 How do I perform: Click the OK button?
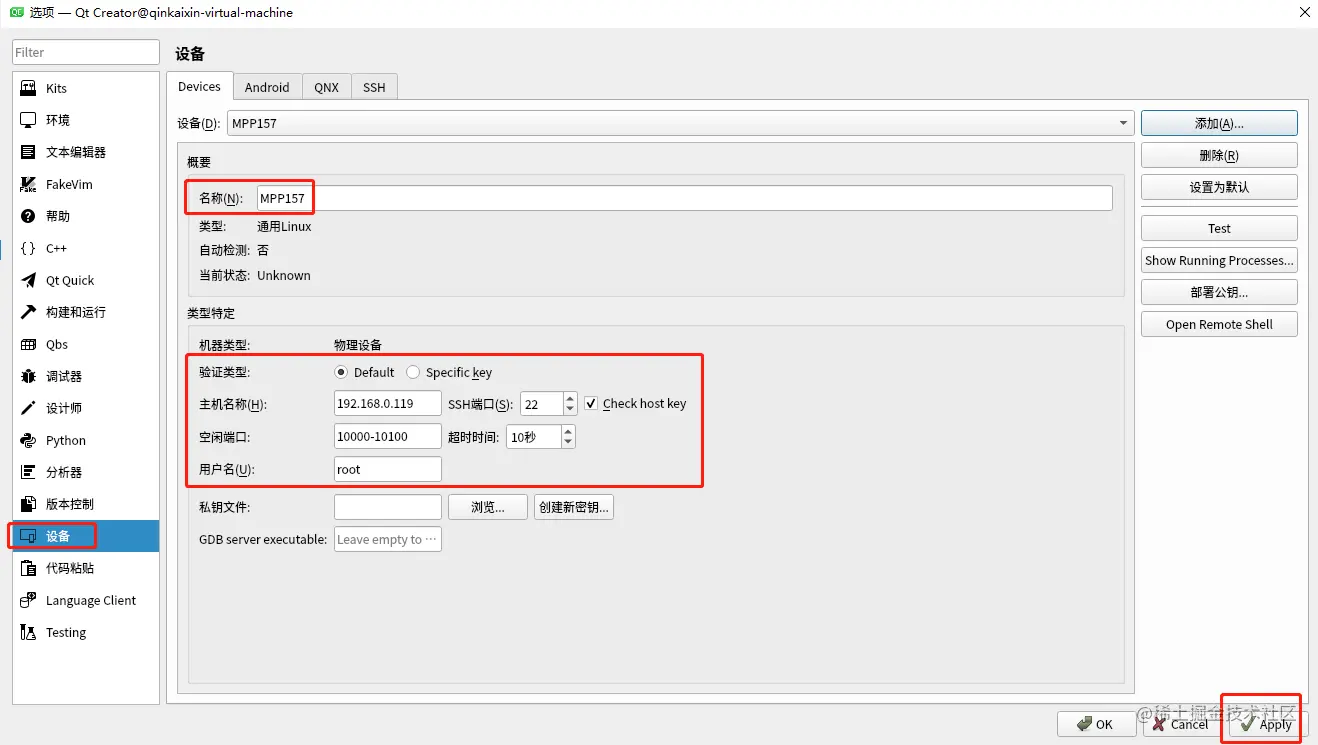coord(1095,724)
